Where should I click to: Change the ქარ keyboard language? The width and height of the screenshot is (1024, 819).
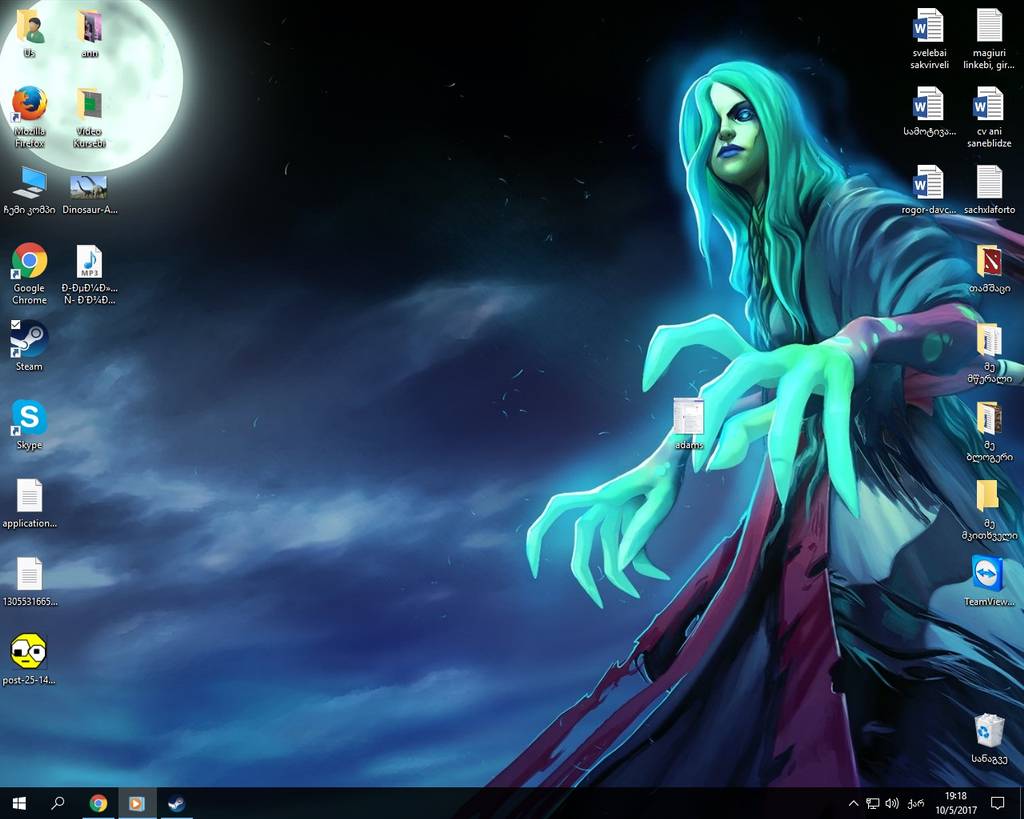[915, 803]
